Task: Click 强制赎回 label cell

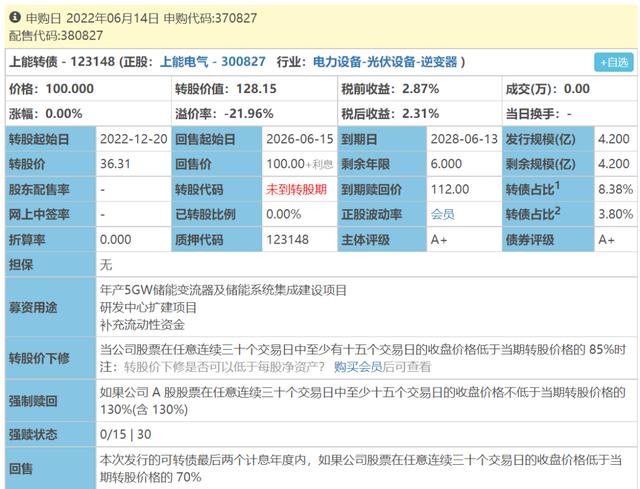Action: [51, 401]
